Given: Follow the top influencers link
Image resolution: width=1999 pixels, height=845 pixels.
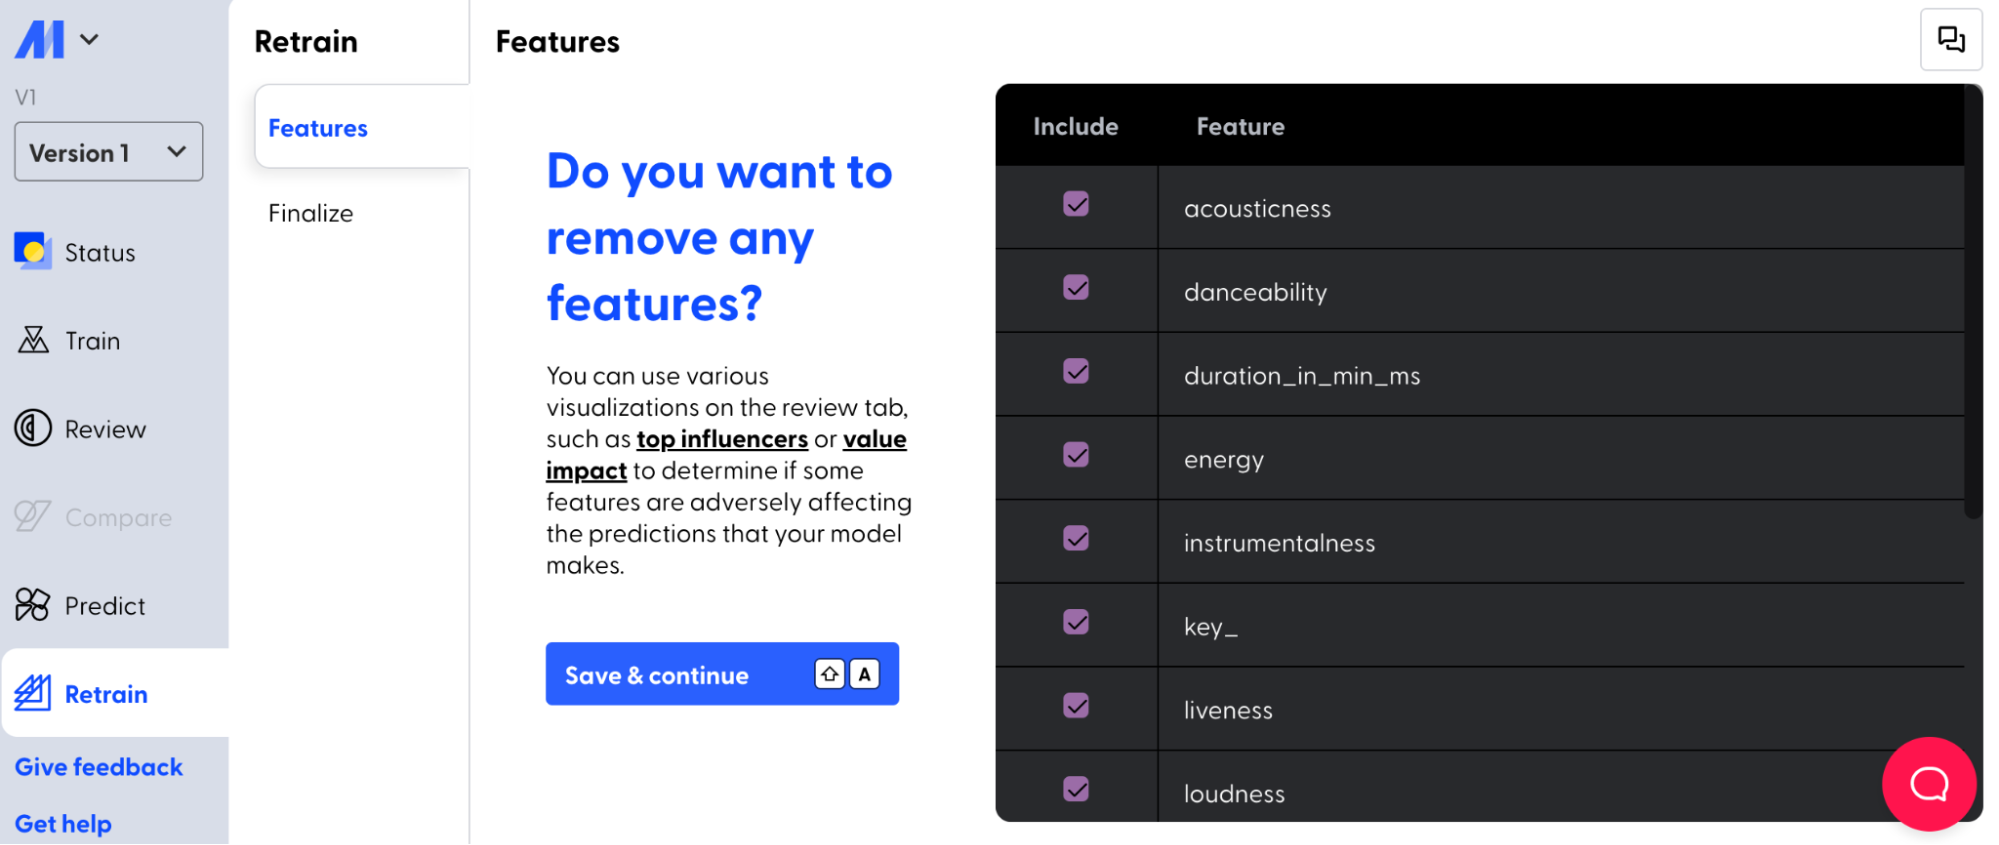Looking at the screenshot, I should coord(722,439).
